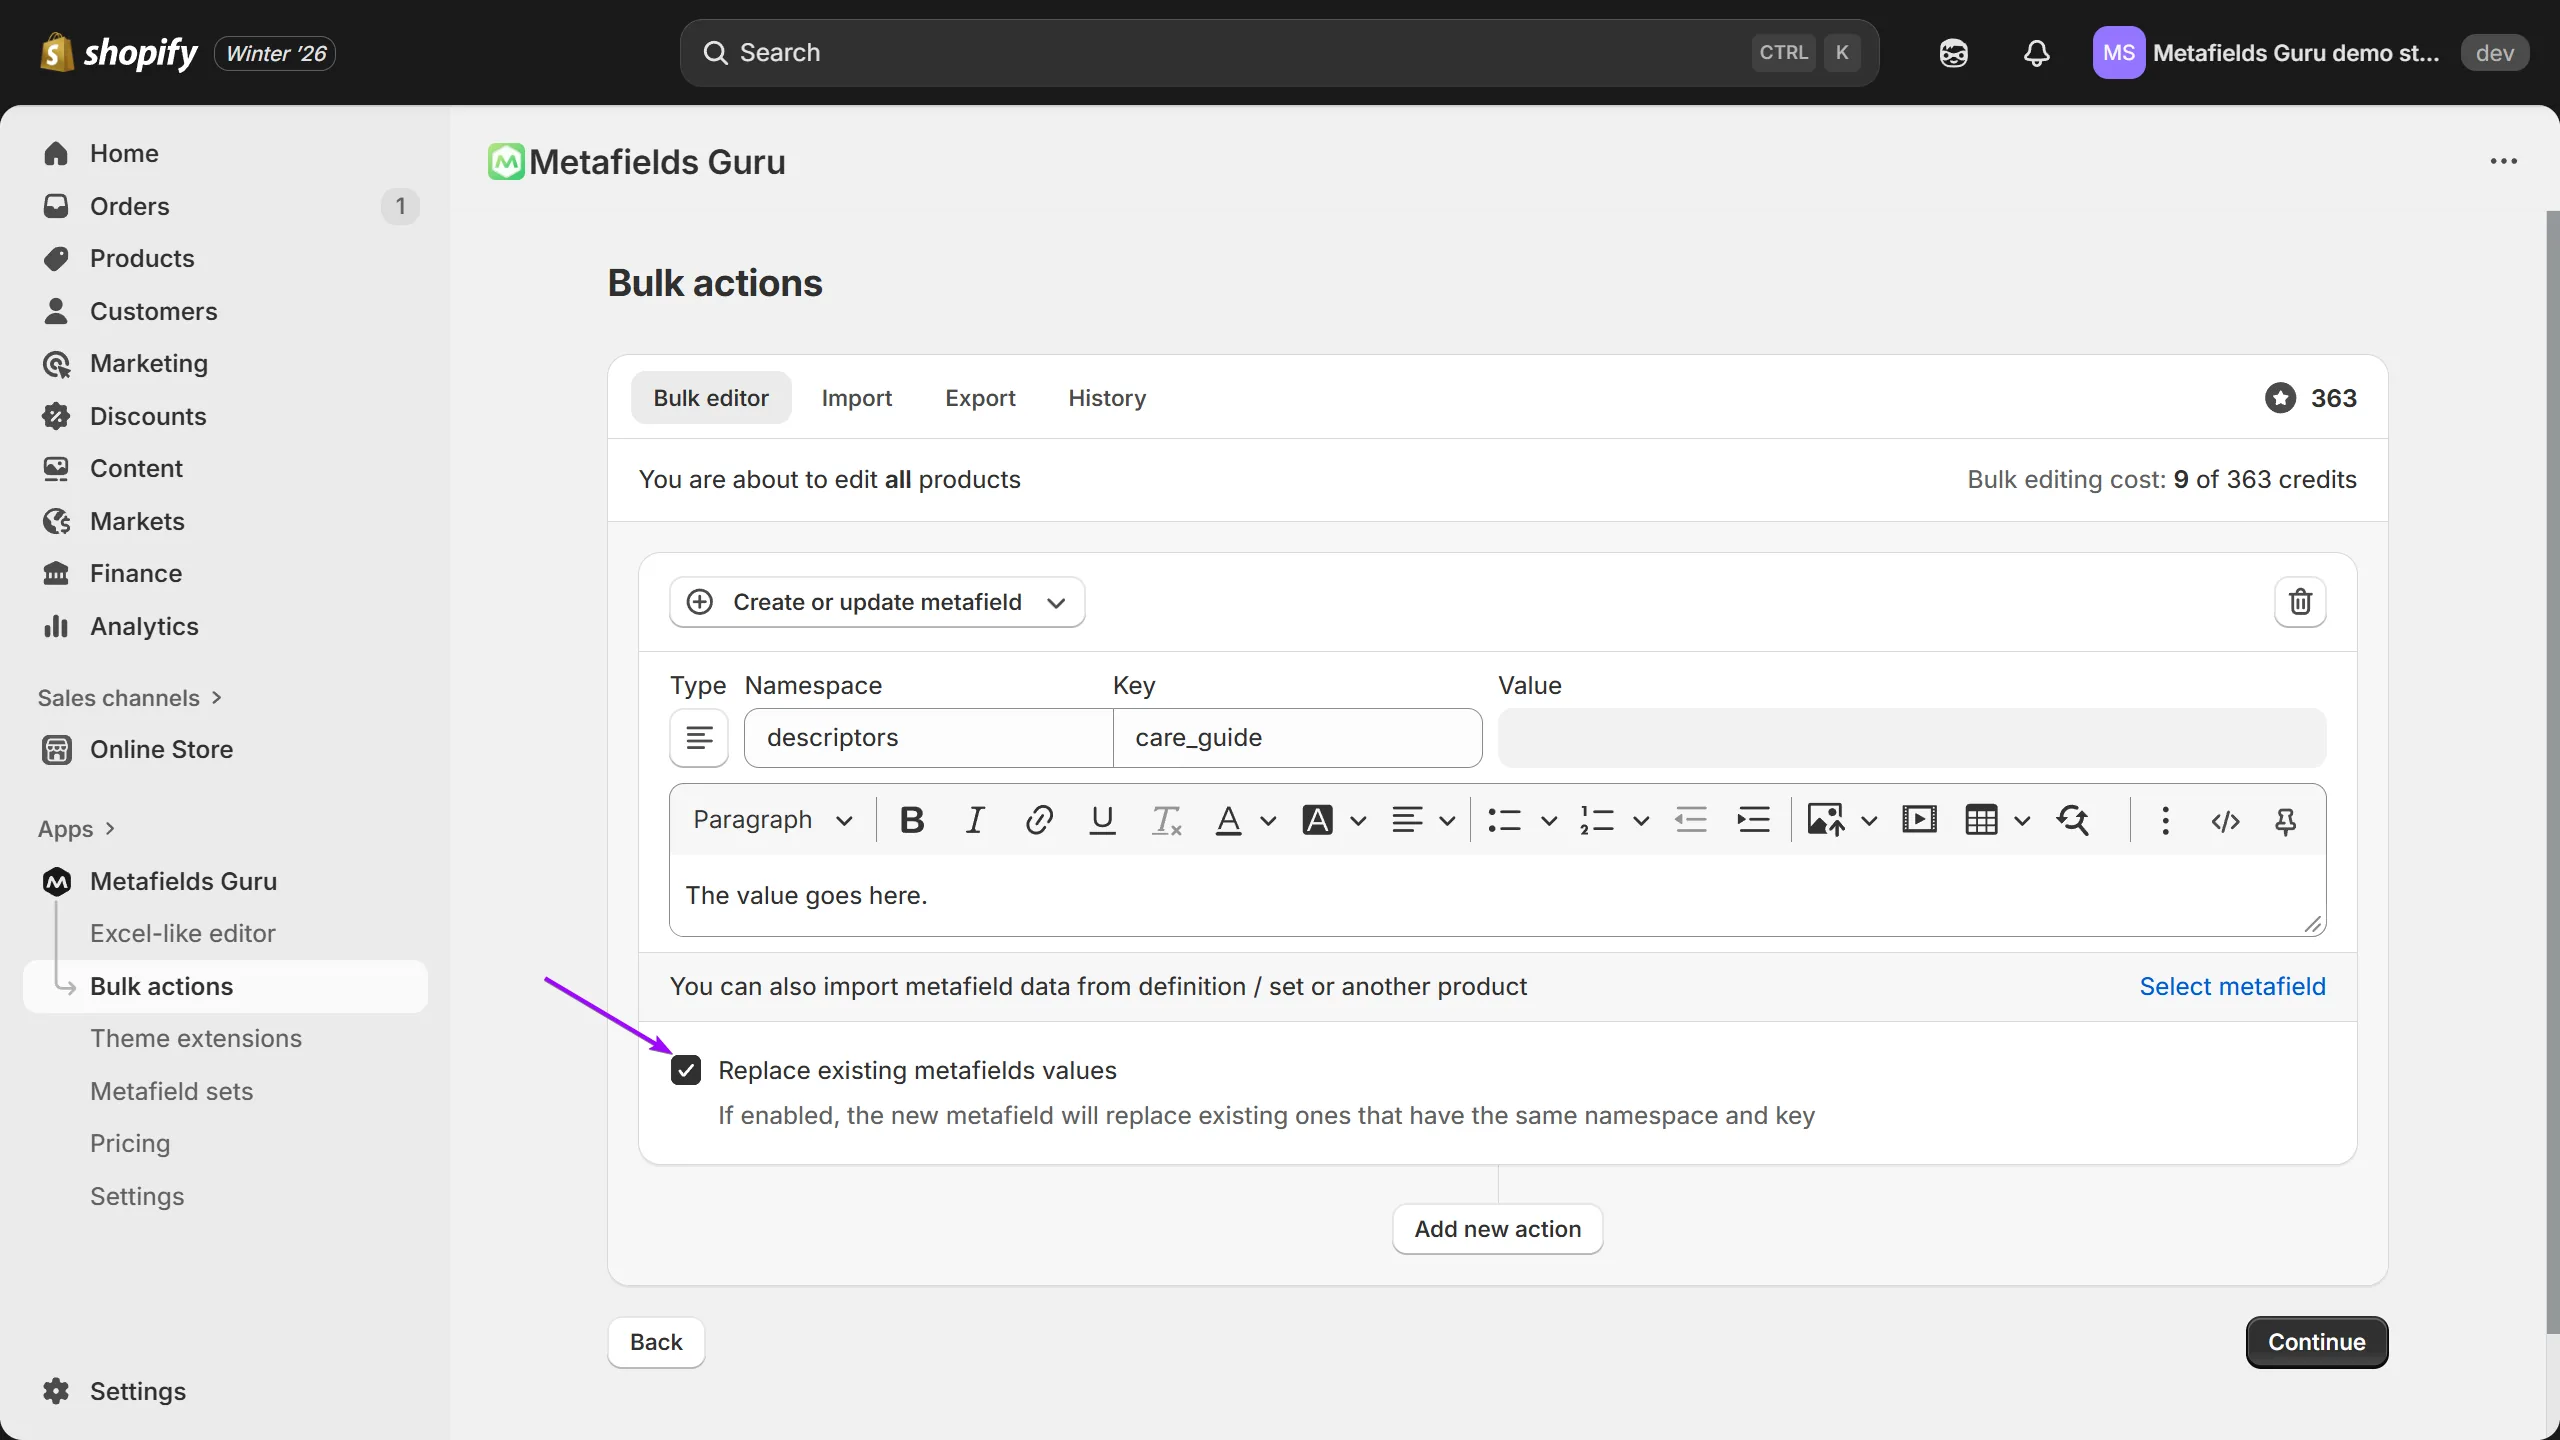Uncheck Replace existing metafields values

click(686, 1070)
